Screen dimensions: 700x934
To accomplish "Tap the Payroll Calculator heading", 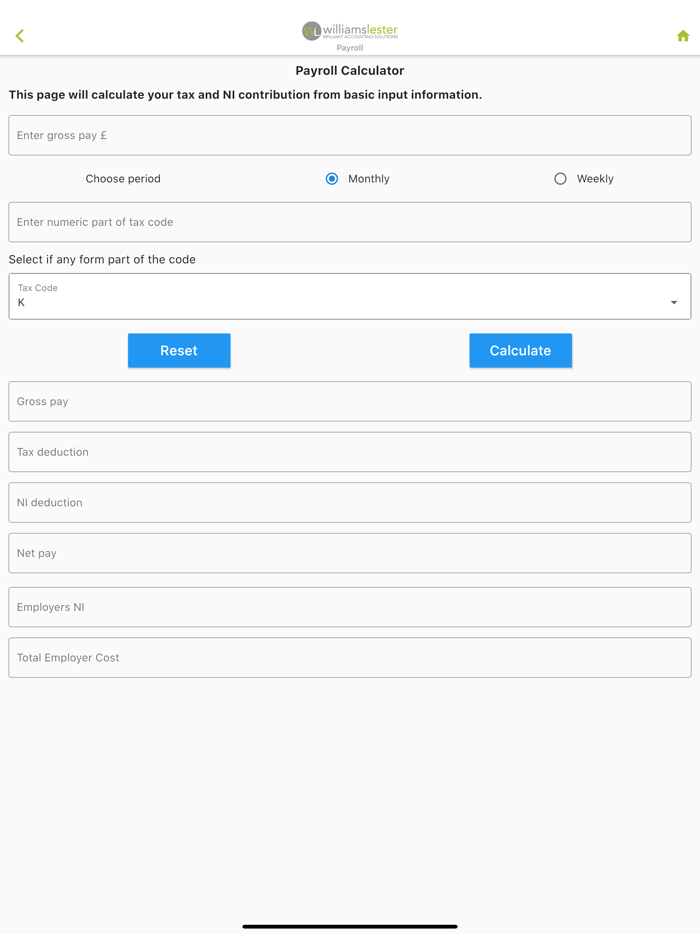I will coord(350,71).
